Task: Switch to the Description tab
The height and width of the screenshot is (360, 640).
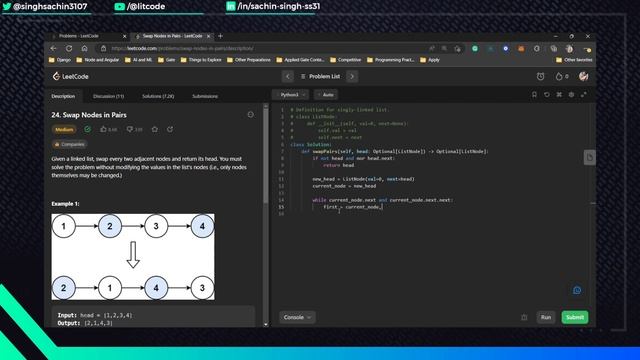Action: pos(63,96)
